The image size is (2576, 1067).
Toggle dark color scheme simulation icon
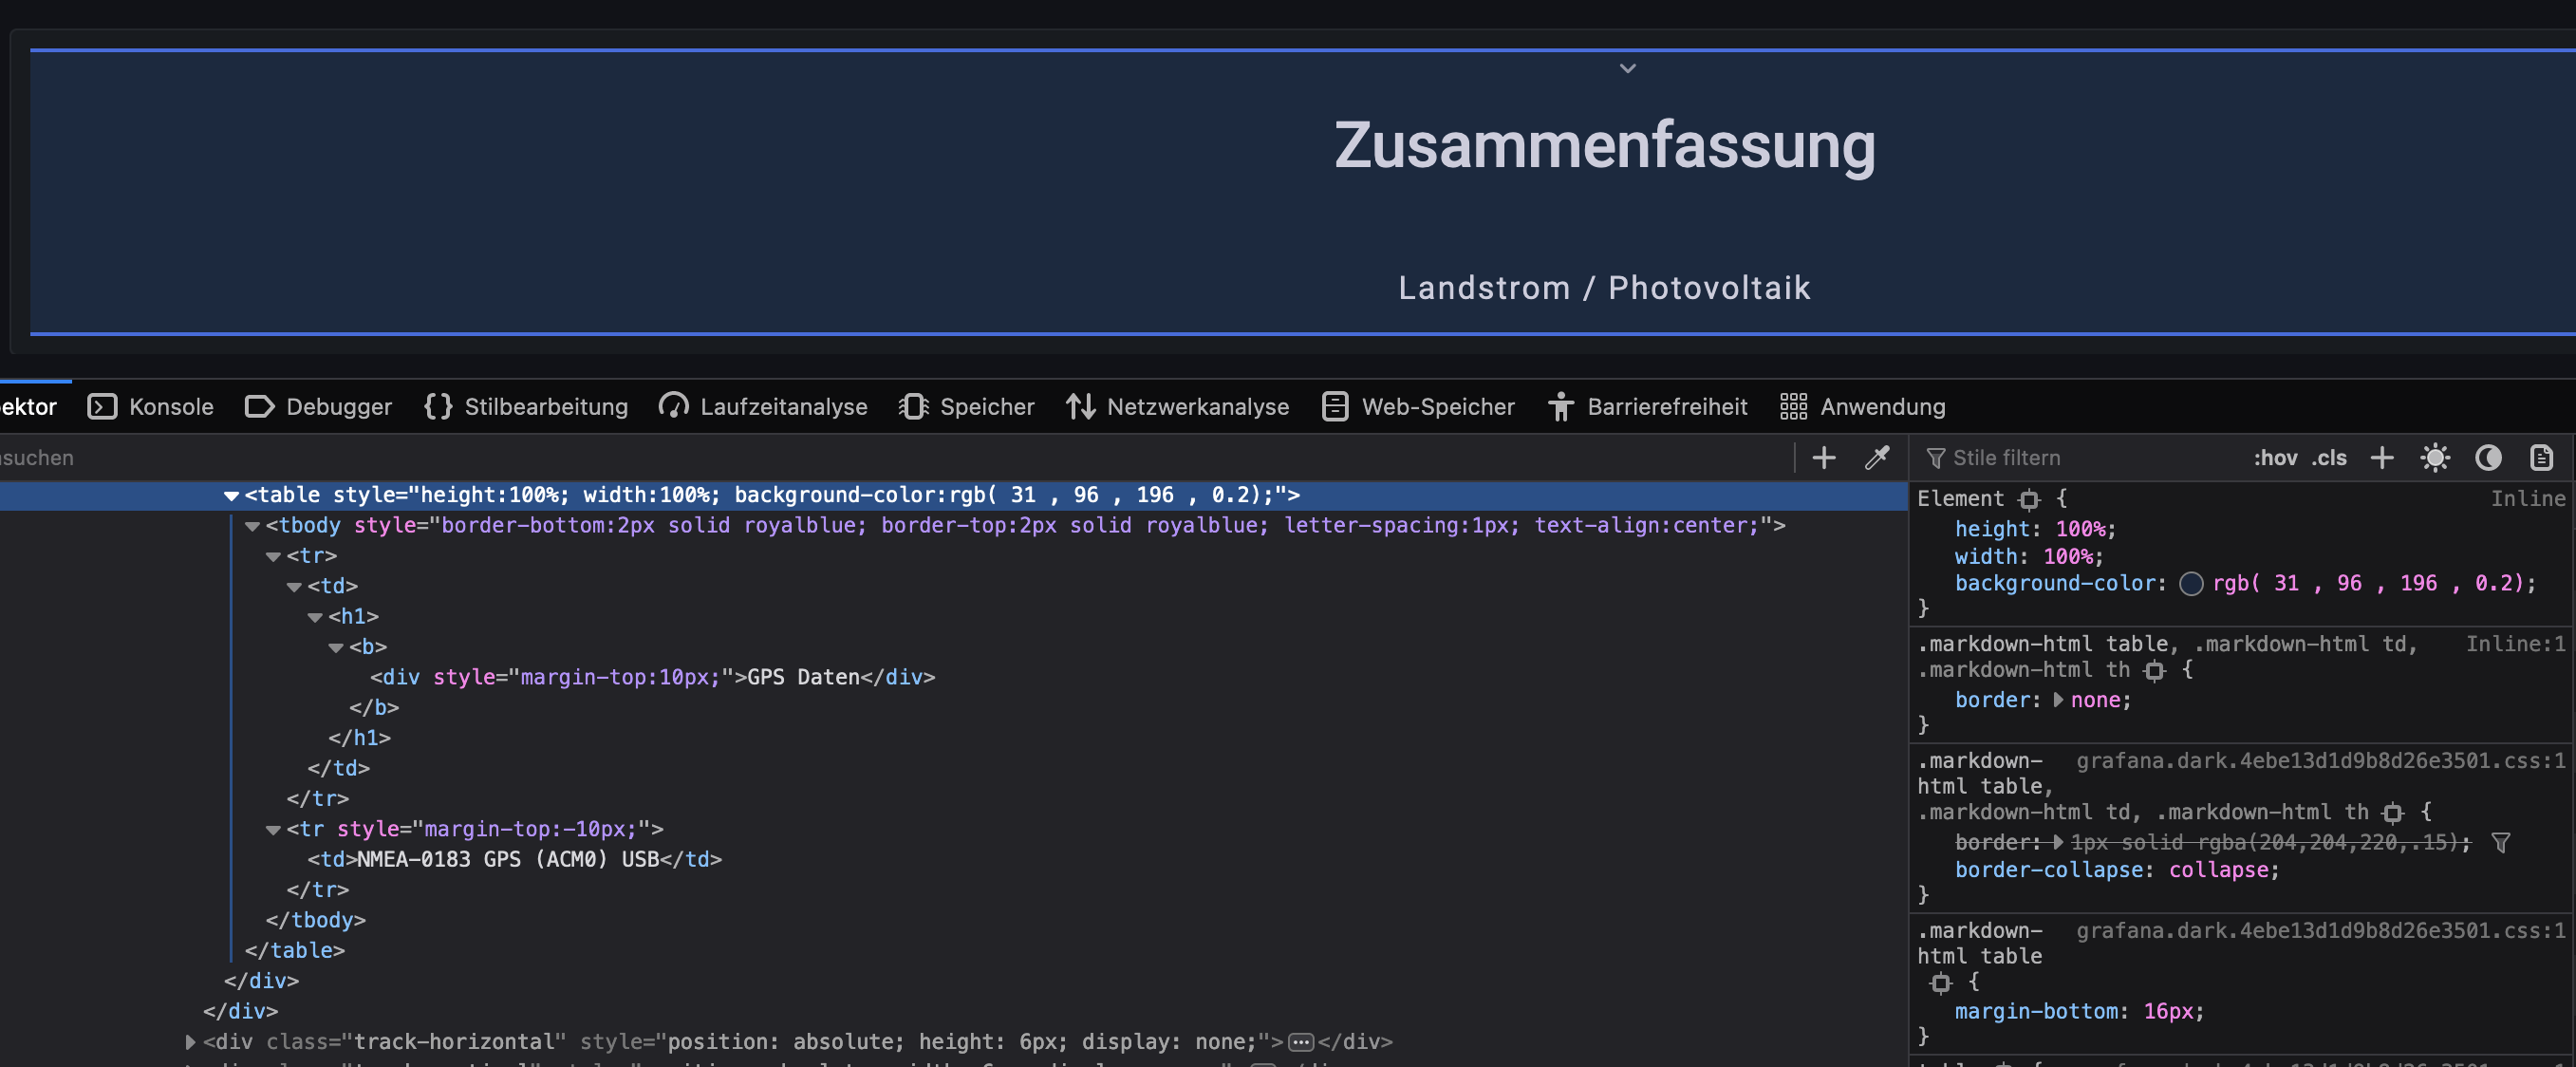point(2488,458)
